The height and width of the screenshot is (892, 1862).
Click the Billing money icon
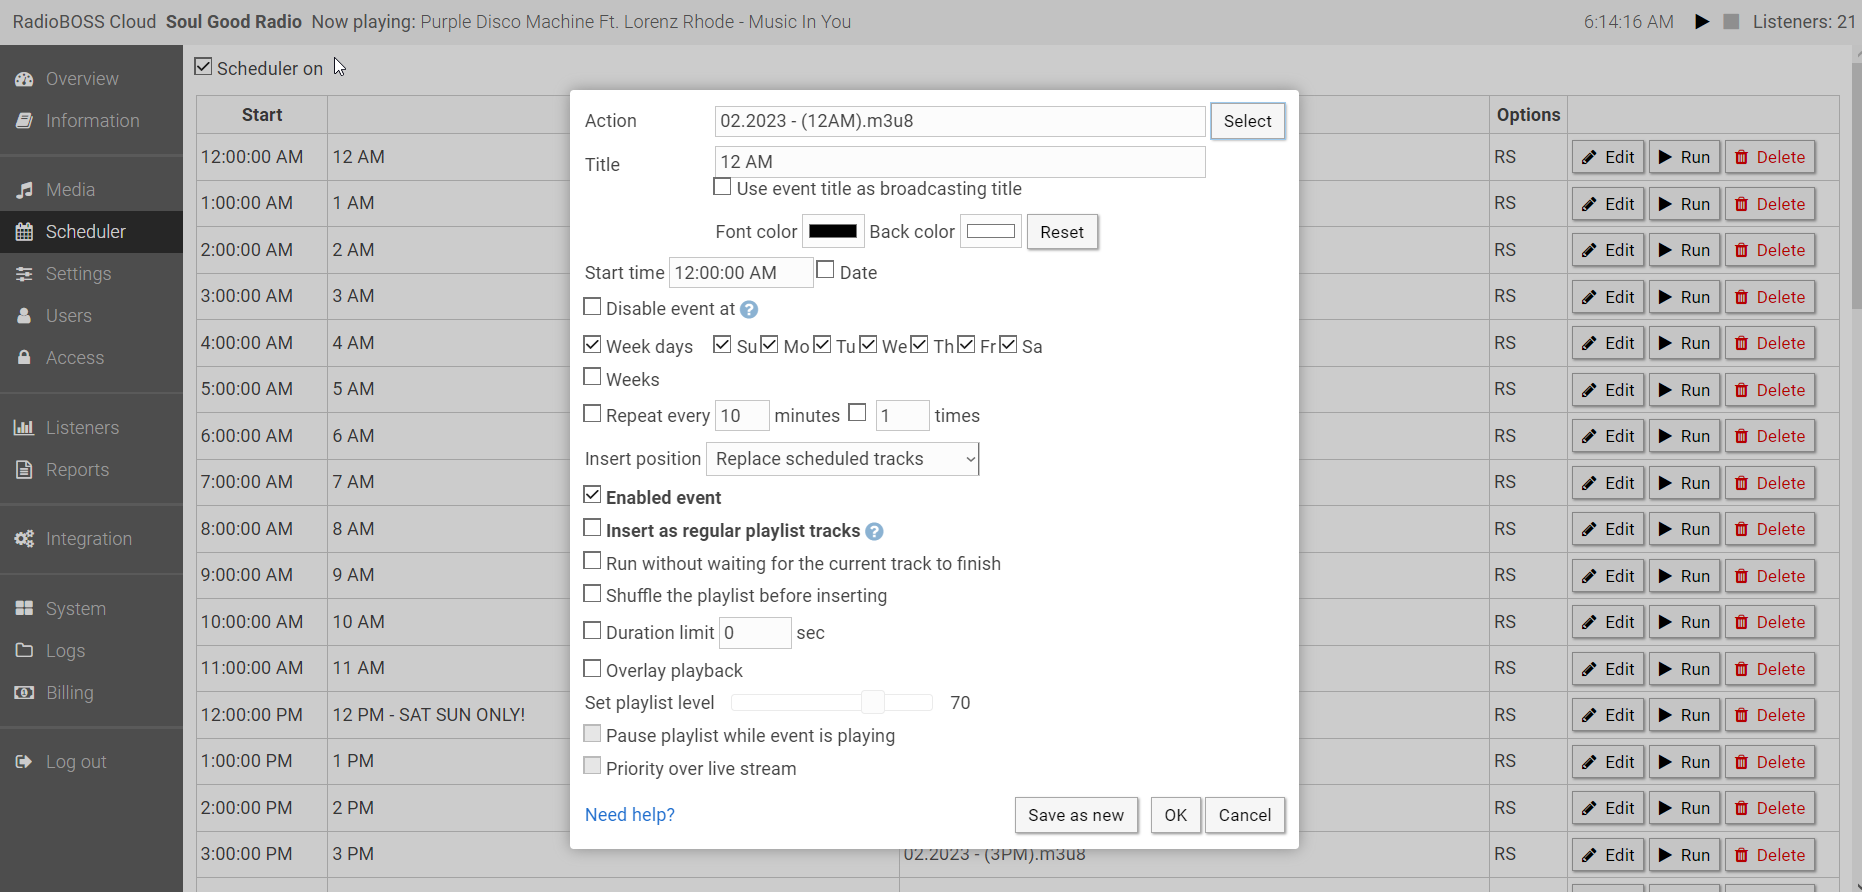tap(24, 693)
